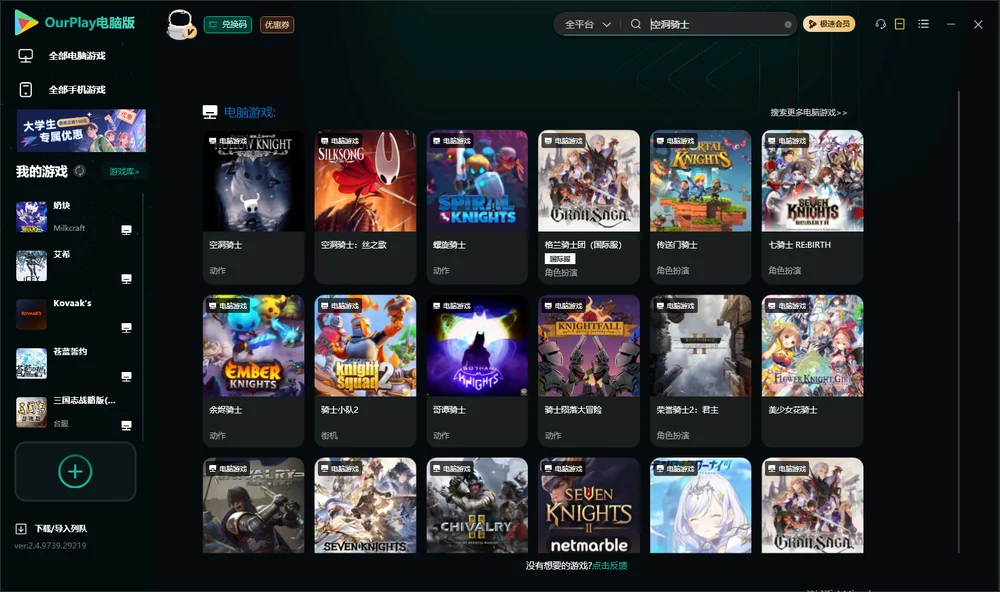Viewport: 1000px width, 592px height.
Task: Select the 传送门骑士 Portal Knights card
Action: point(700,207)
